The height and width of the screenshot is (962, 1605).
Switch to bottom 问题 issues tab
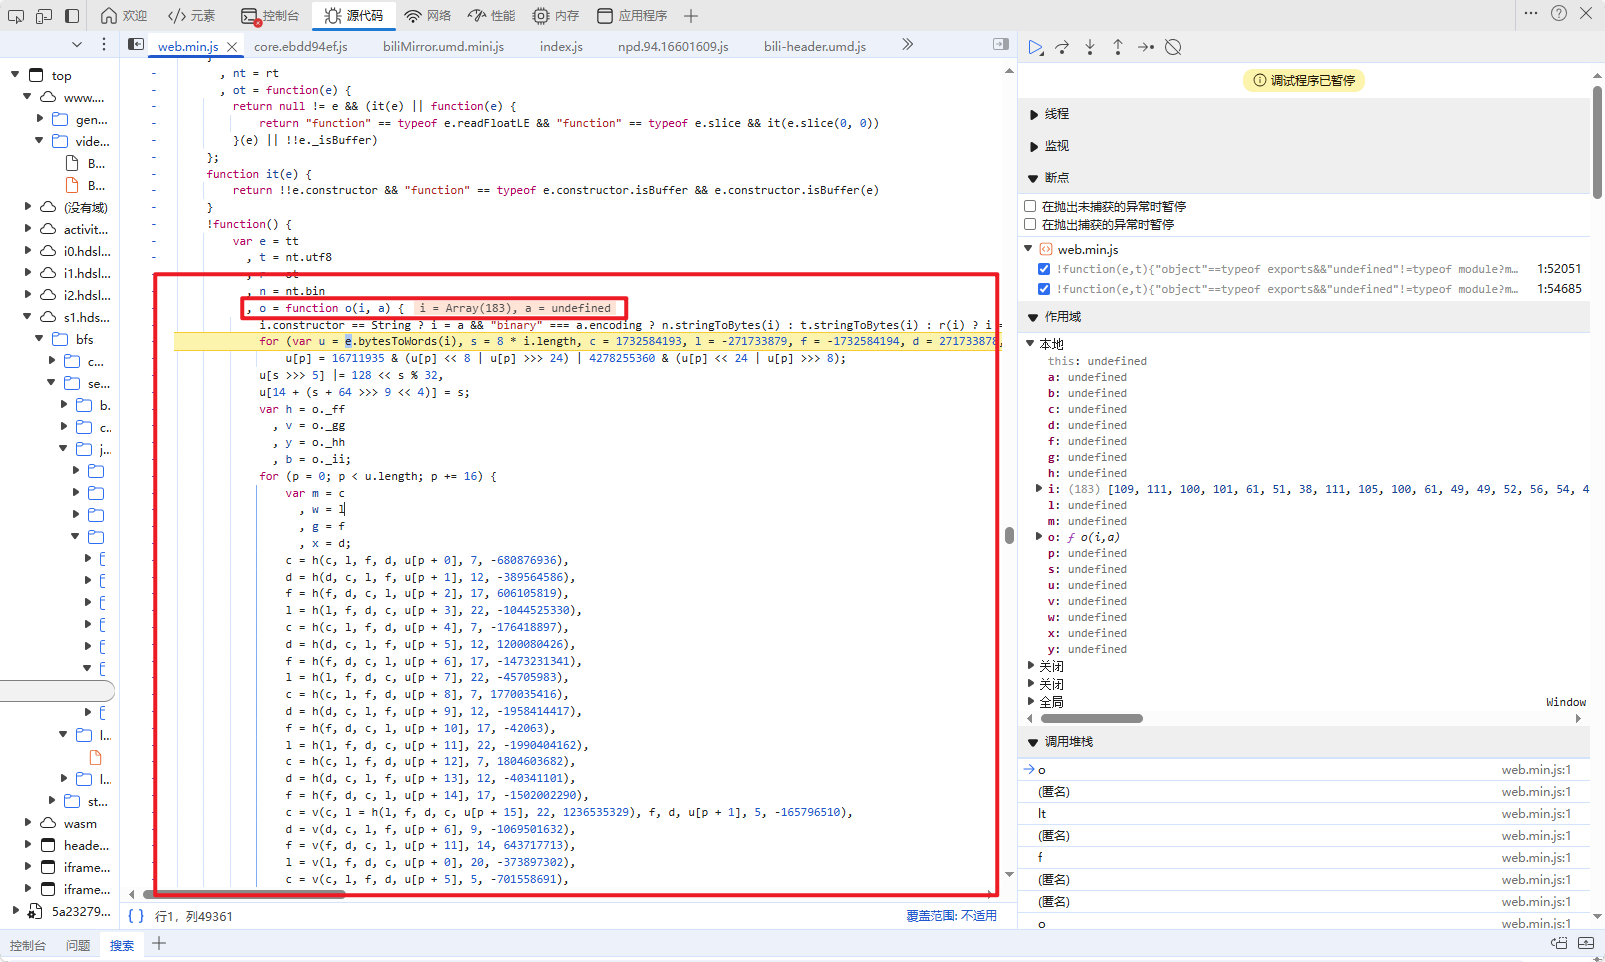(78, 945)
